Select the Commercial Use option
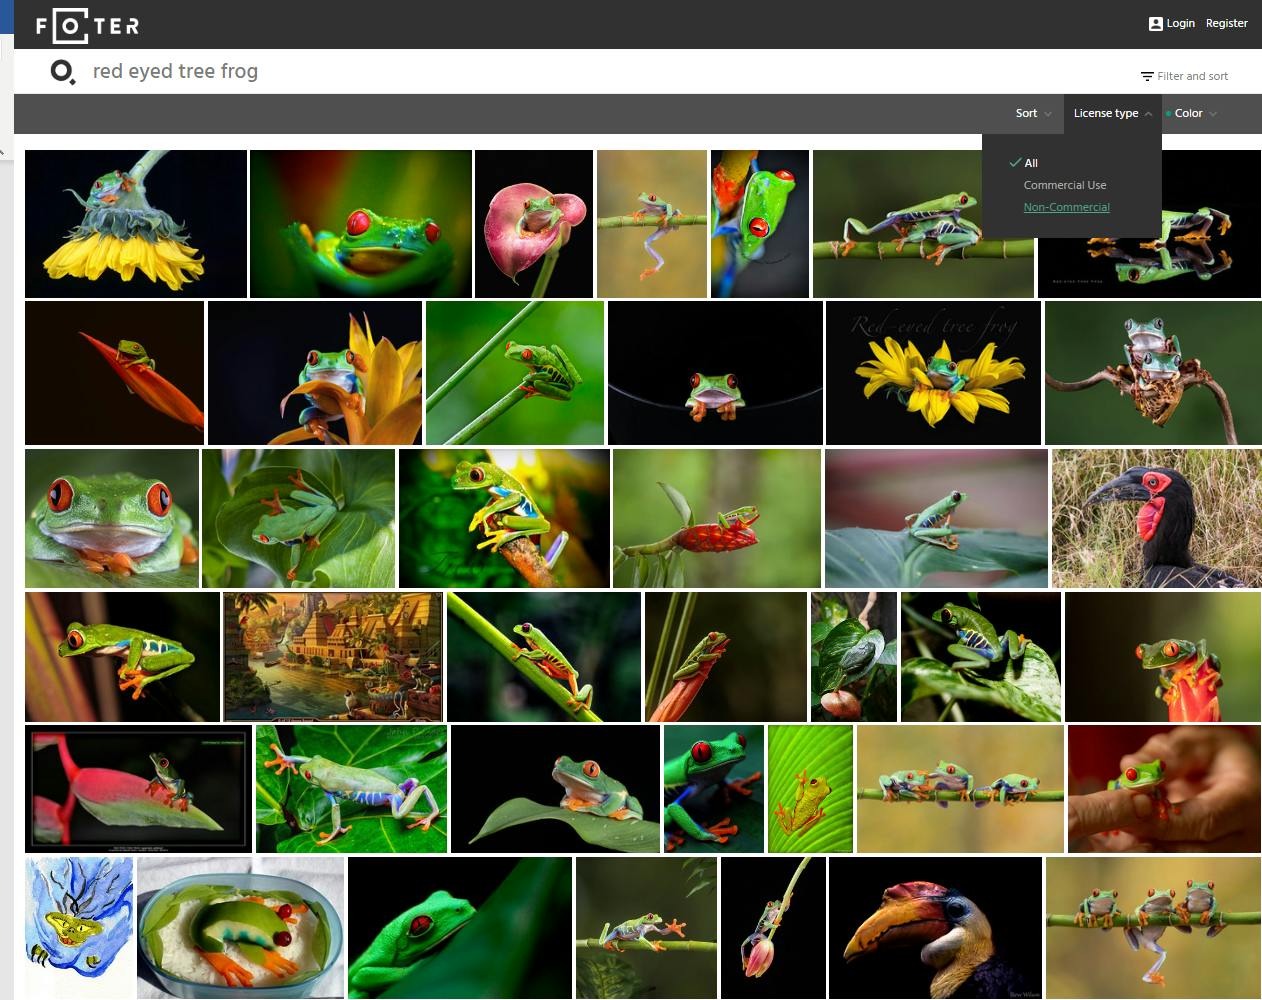The width and height of the screenshot is (1262, 1000). click(x=1065, y=185)
